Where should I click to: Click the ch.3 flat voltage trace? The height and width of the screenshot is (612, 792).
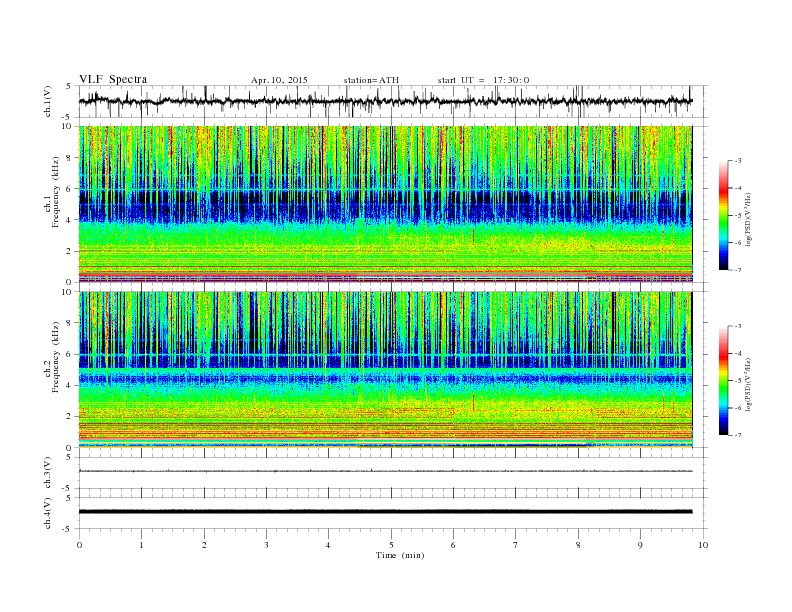pos(385,471)
